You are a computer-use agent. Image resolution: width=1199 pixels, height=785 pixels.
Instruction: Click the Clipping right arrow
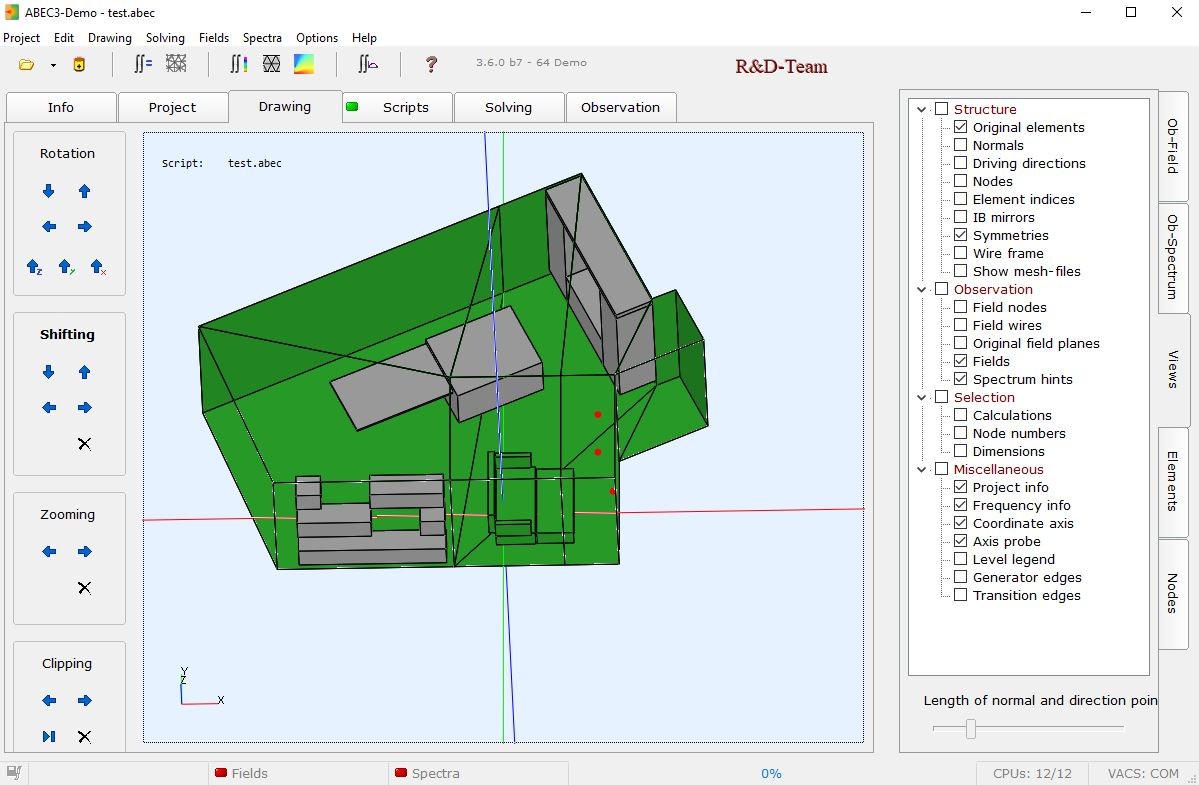84,700
